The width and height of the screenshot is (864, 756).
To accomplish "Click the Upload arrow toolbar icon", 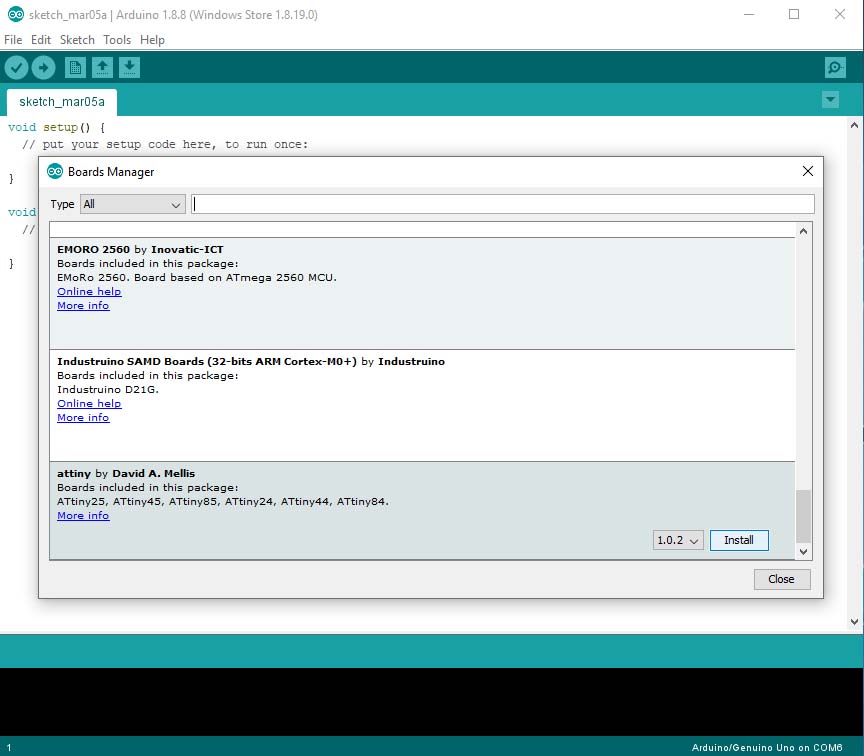I will pyautogui.click(x=44, y=68).
